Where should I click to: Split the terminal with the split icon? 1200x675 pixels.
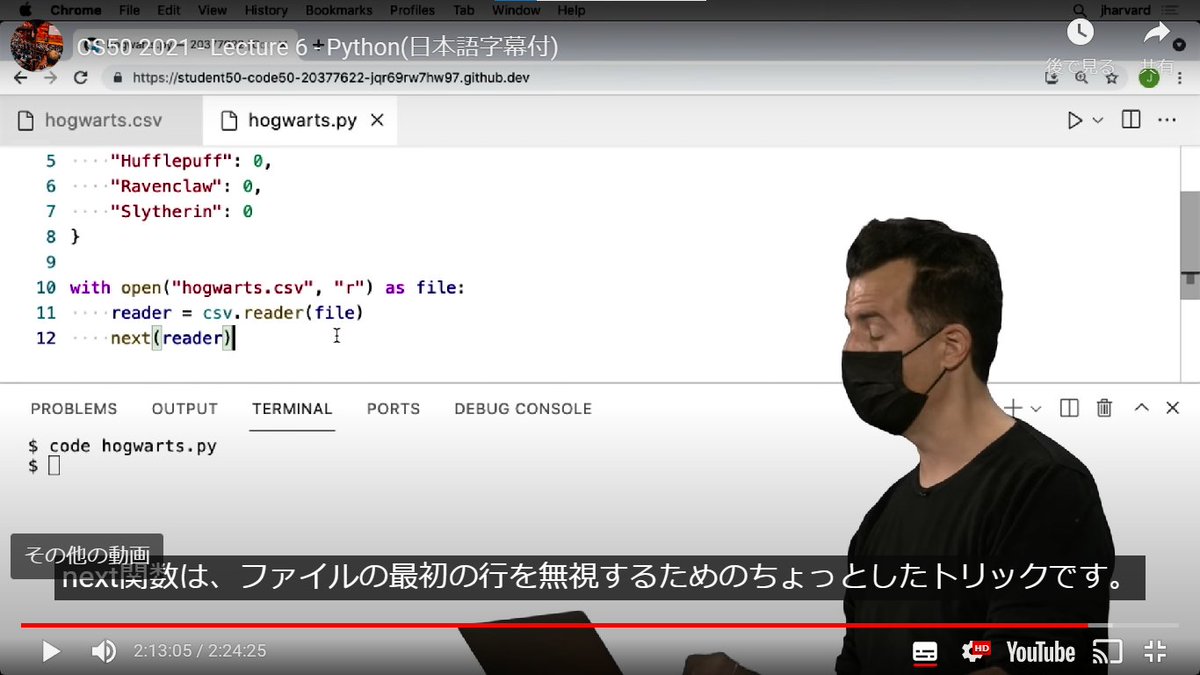1069,408
